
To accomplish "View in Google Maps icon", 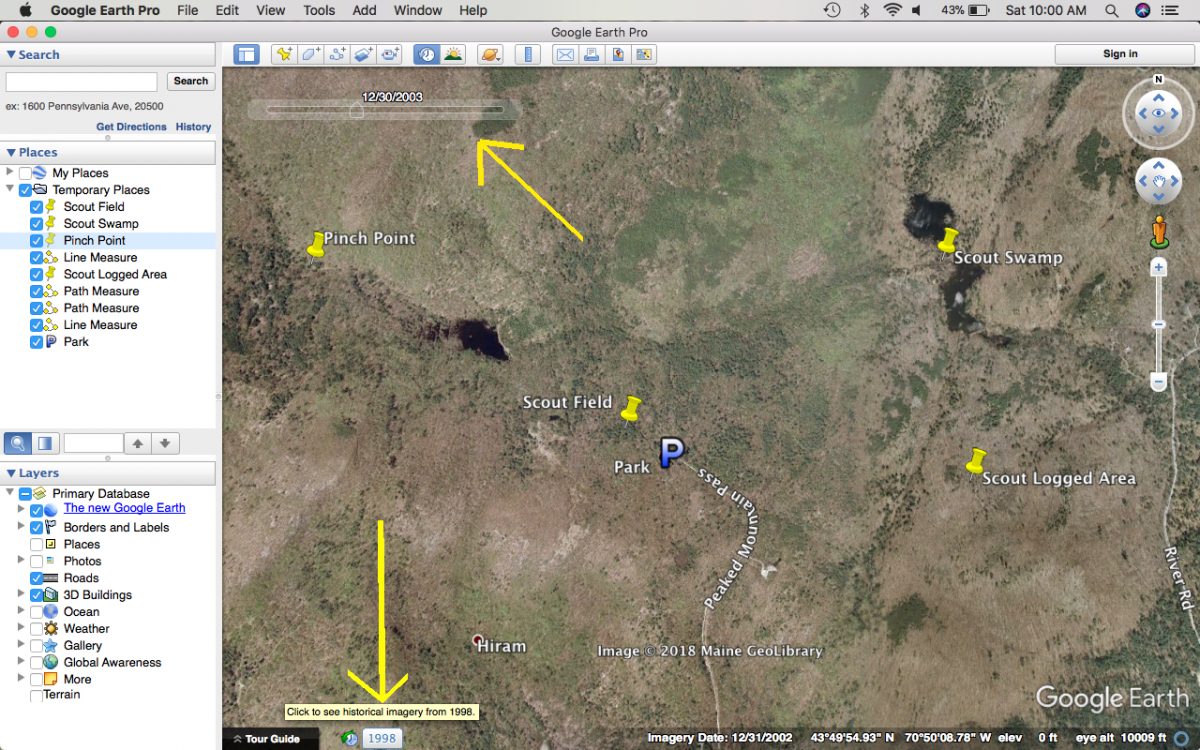I will (x=643, y=54).
